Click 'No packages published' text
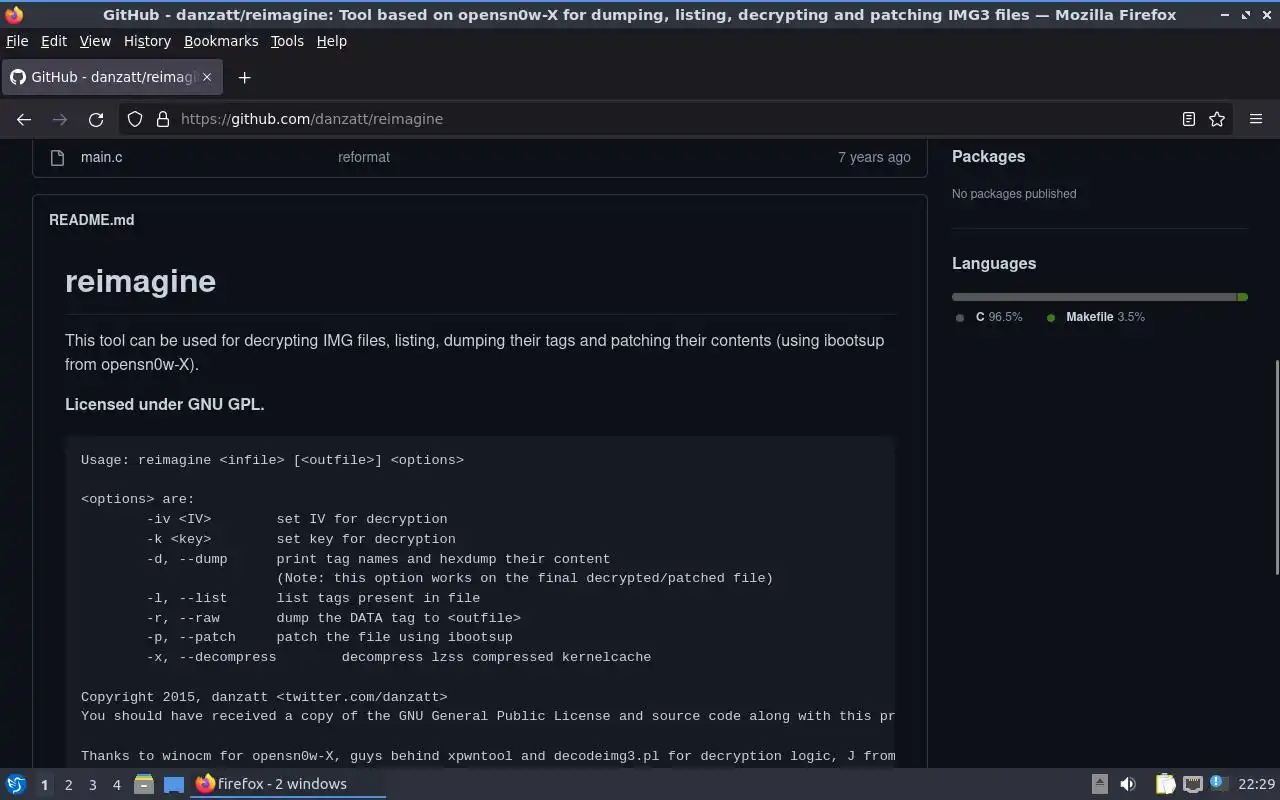The width and height of the screenshot is (1280, 800). pyautogui.click(x=1014, y=194)
